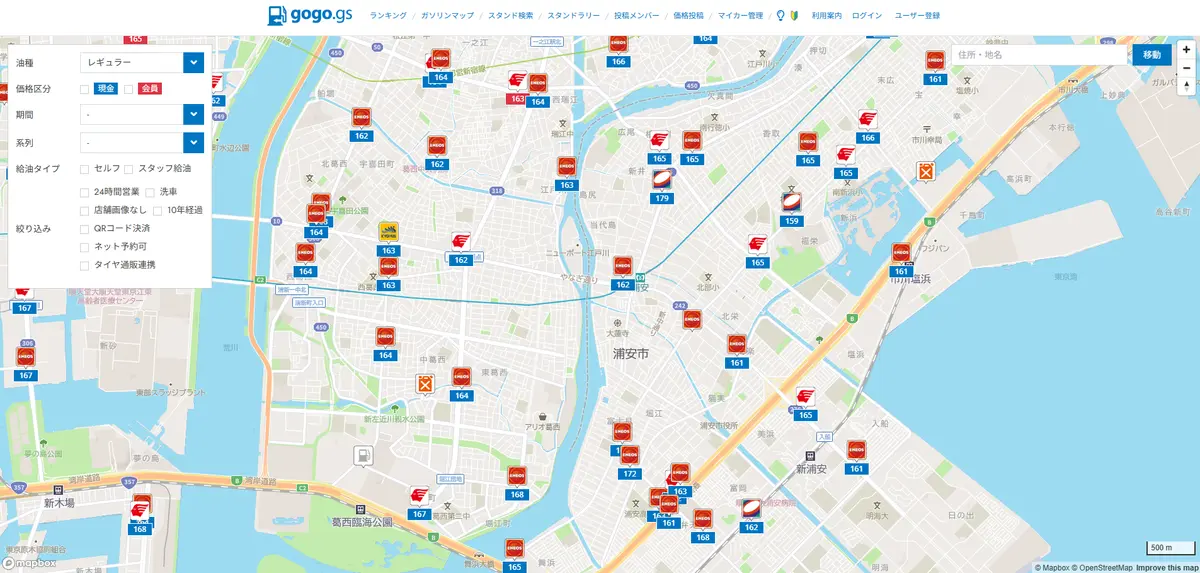Open the 164 station marker near 東葛西

click(x=461, y=383)
